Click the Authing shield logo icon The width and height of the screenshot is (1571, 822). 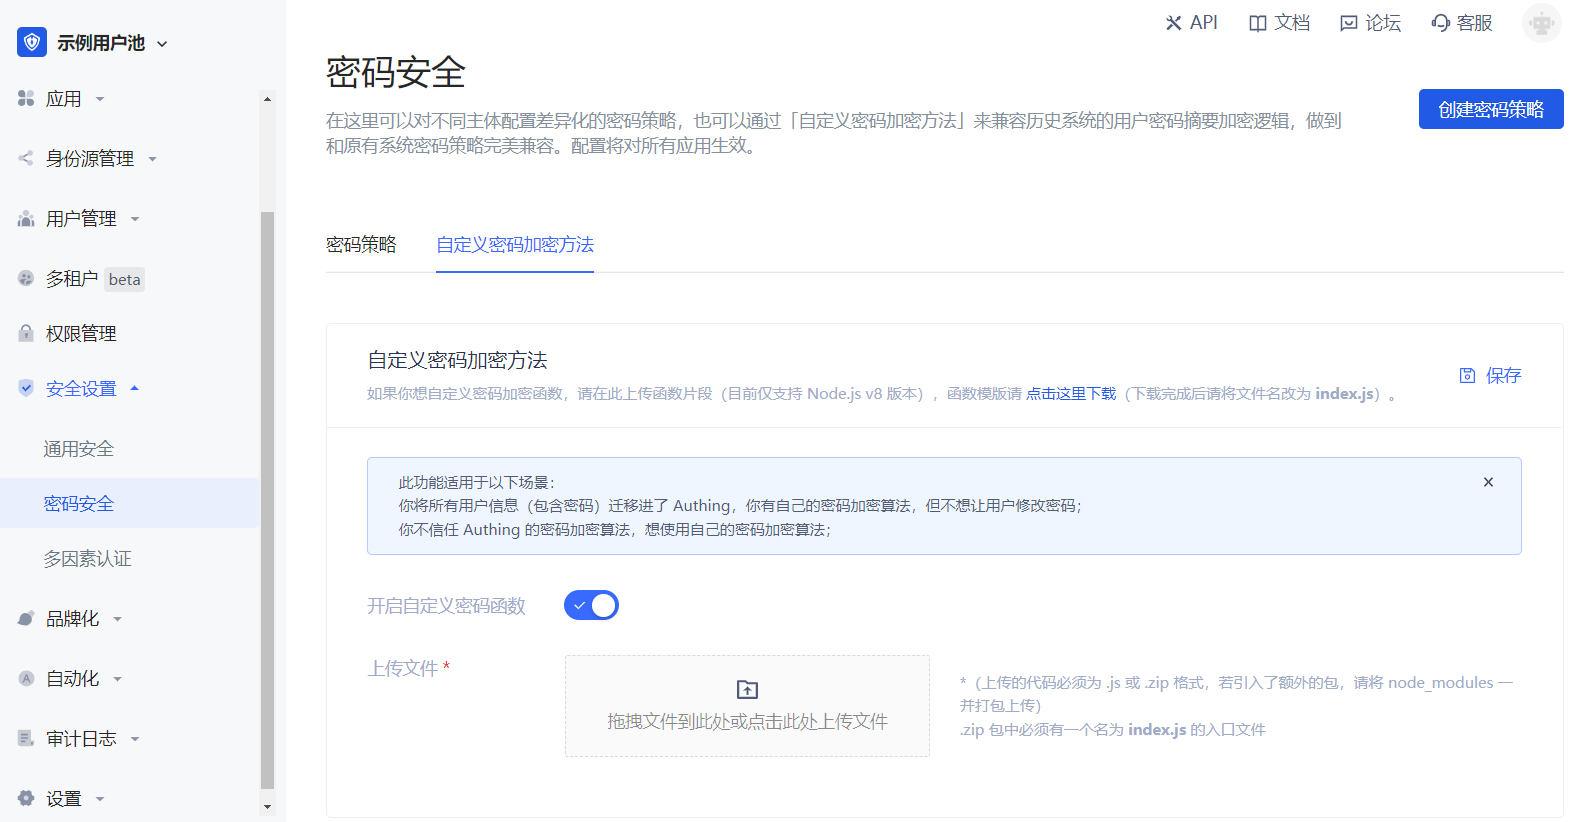pyautogui.click(x=32, y=42)
